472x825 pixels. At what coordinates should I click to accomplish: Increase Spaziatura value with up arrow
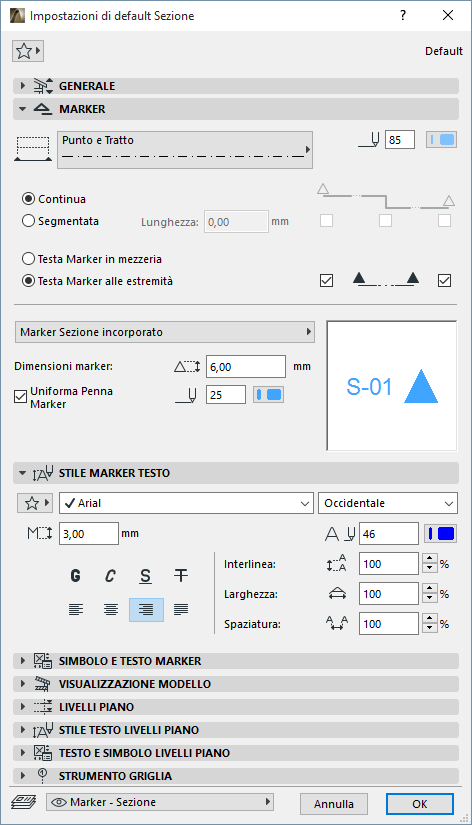pyautogui.click(x=430, y=619)
